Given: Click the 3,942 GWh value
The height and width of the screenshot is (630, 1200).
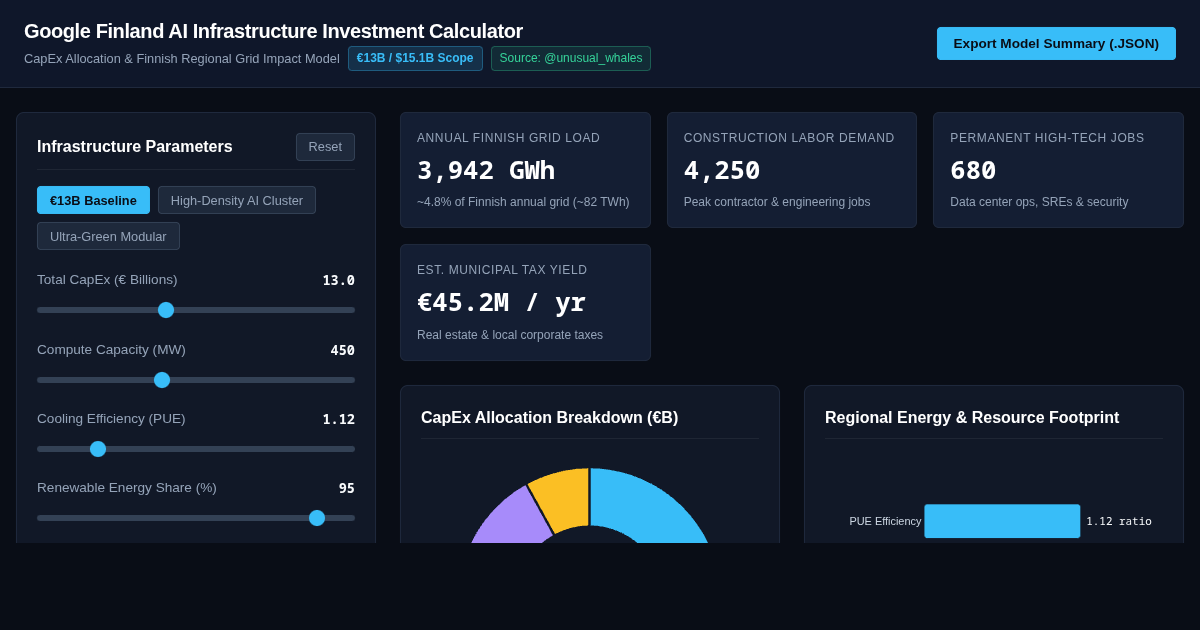Looking at the screenshot, I should (x=486, y=170).
